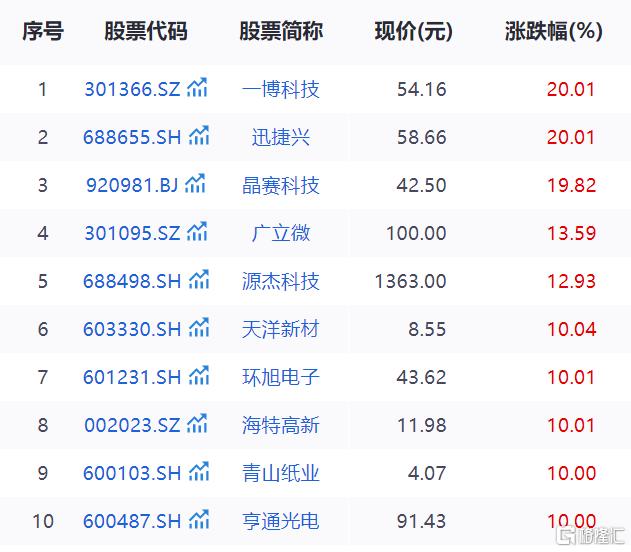Select price cell 1363.00
The height and width of the screenshot is (552, 631).
(x=411, y=281)
